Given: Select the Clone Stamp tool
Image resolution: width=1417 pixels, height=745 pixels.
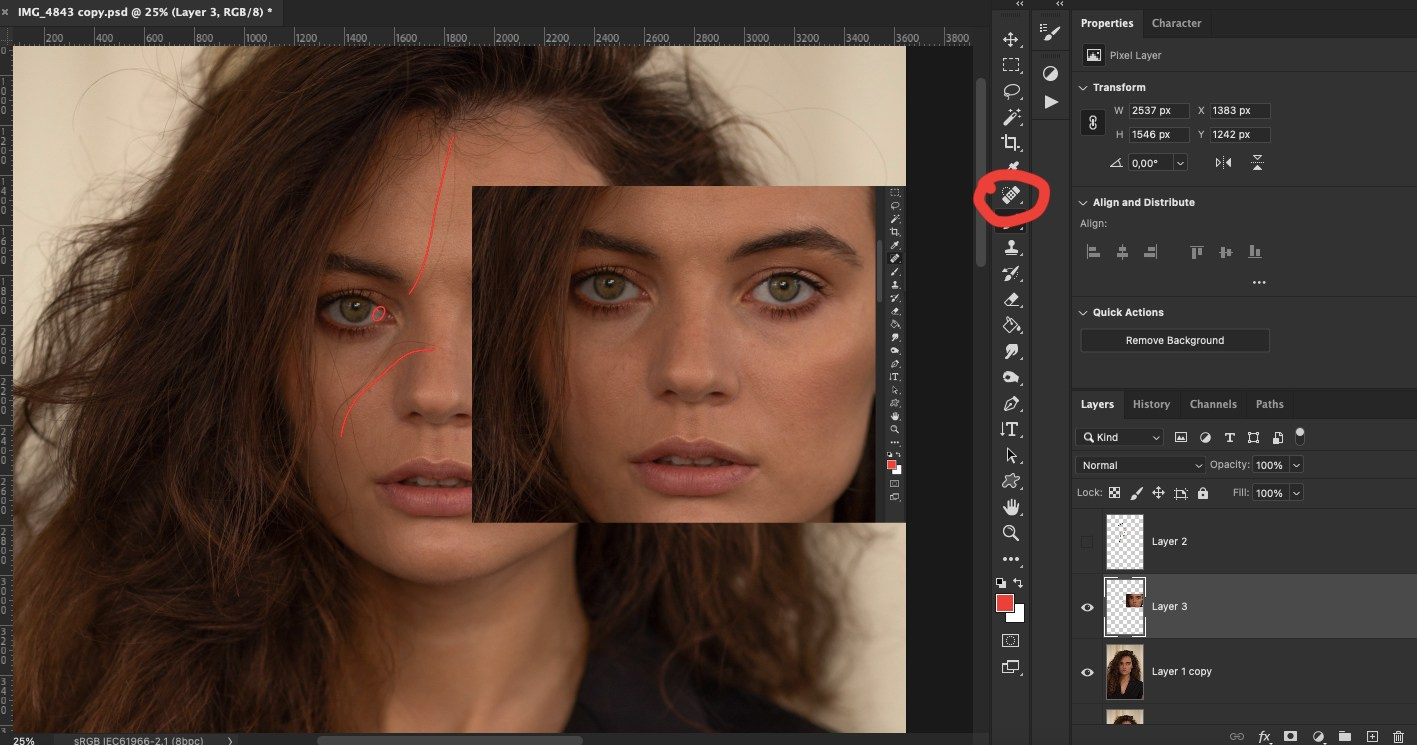Looking at the screenshot, I should click(1011, 246).
